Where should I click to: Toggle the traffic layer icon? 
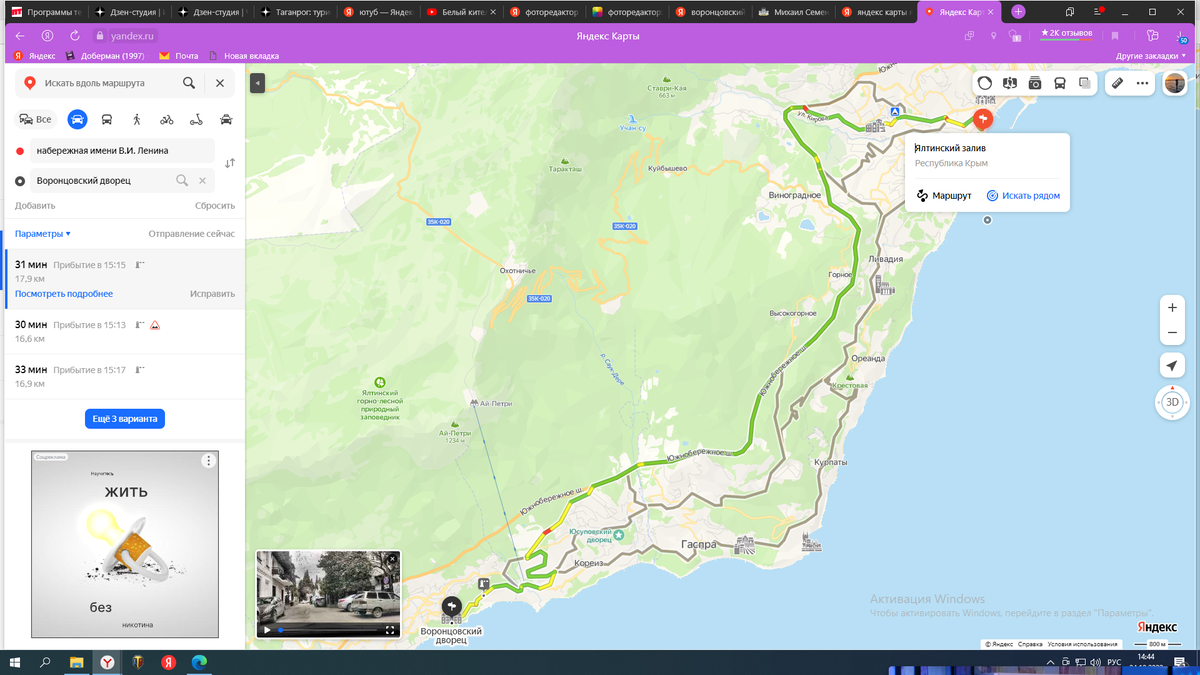click(985, 84)
